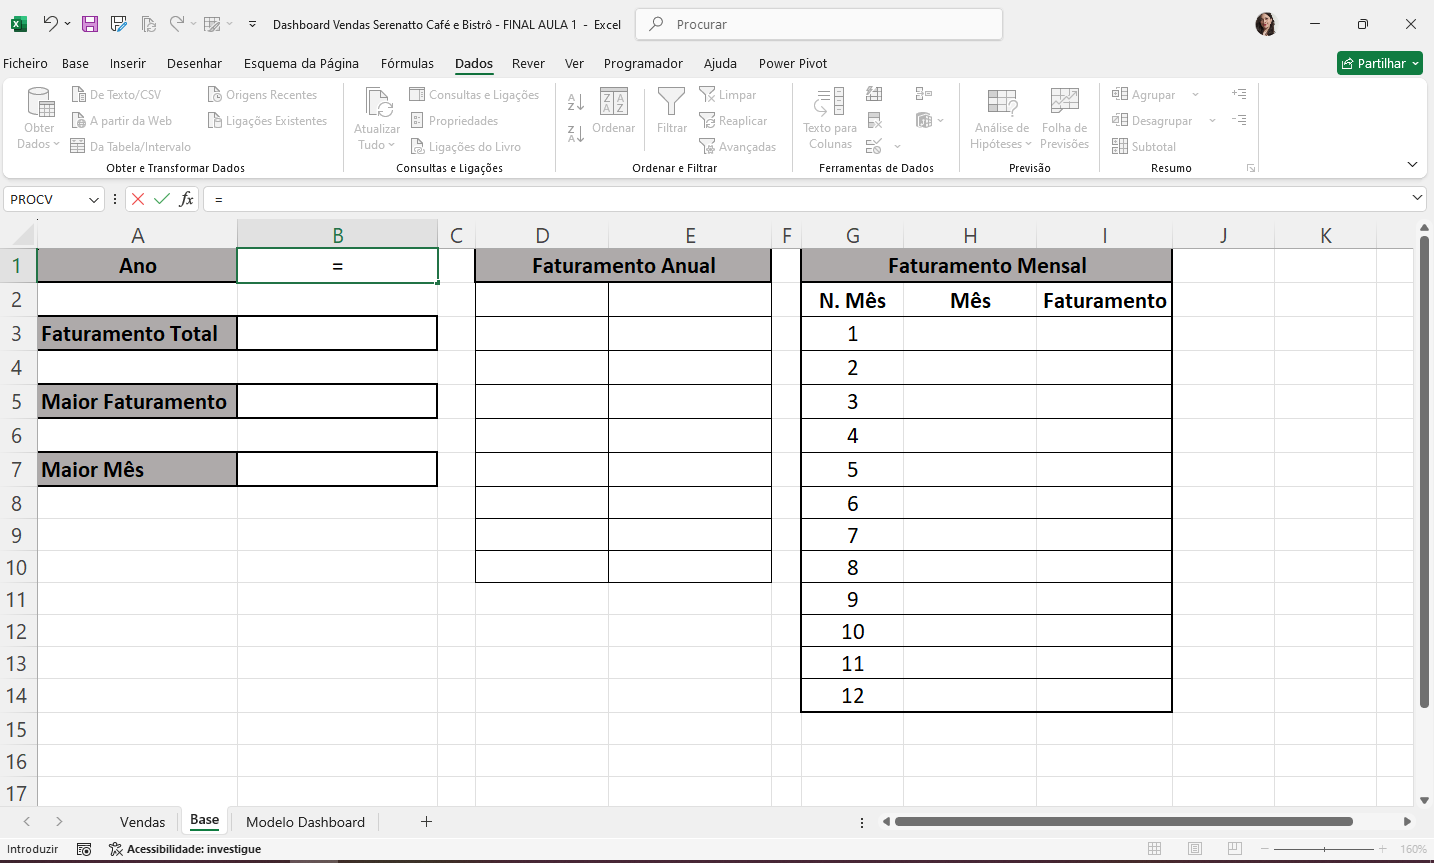Image resolution: width=1434 pixels, height=863 pixels.
Task: Insert a Subtotal
Action: 1144,146
